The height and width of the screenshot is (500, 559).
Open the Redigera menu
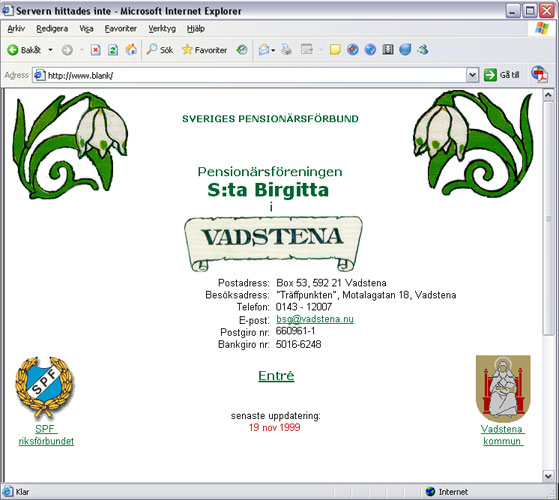click(x=52, y=29)
